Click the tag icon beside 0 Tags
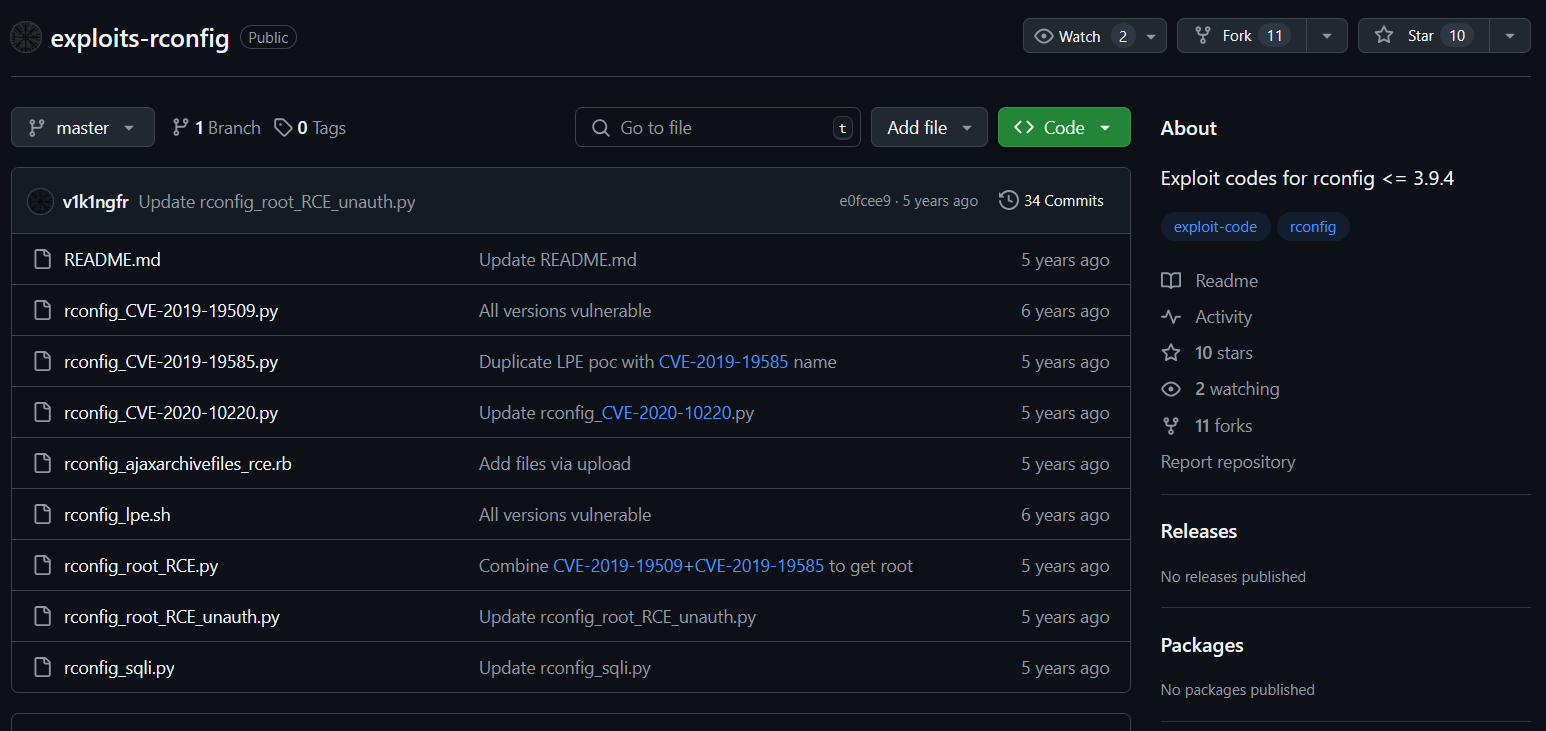The image size is (1546, 731). coord(284,128)
